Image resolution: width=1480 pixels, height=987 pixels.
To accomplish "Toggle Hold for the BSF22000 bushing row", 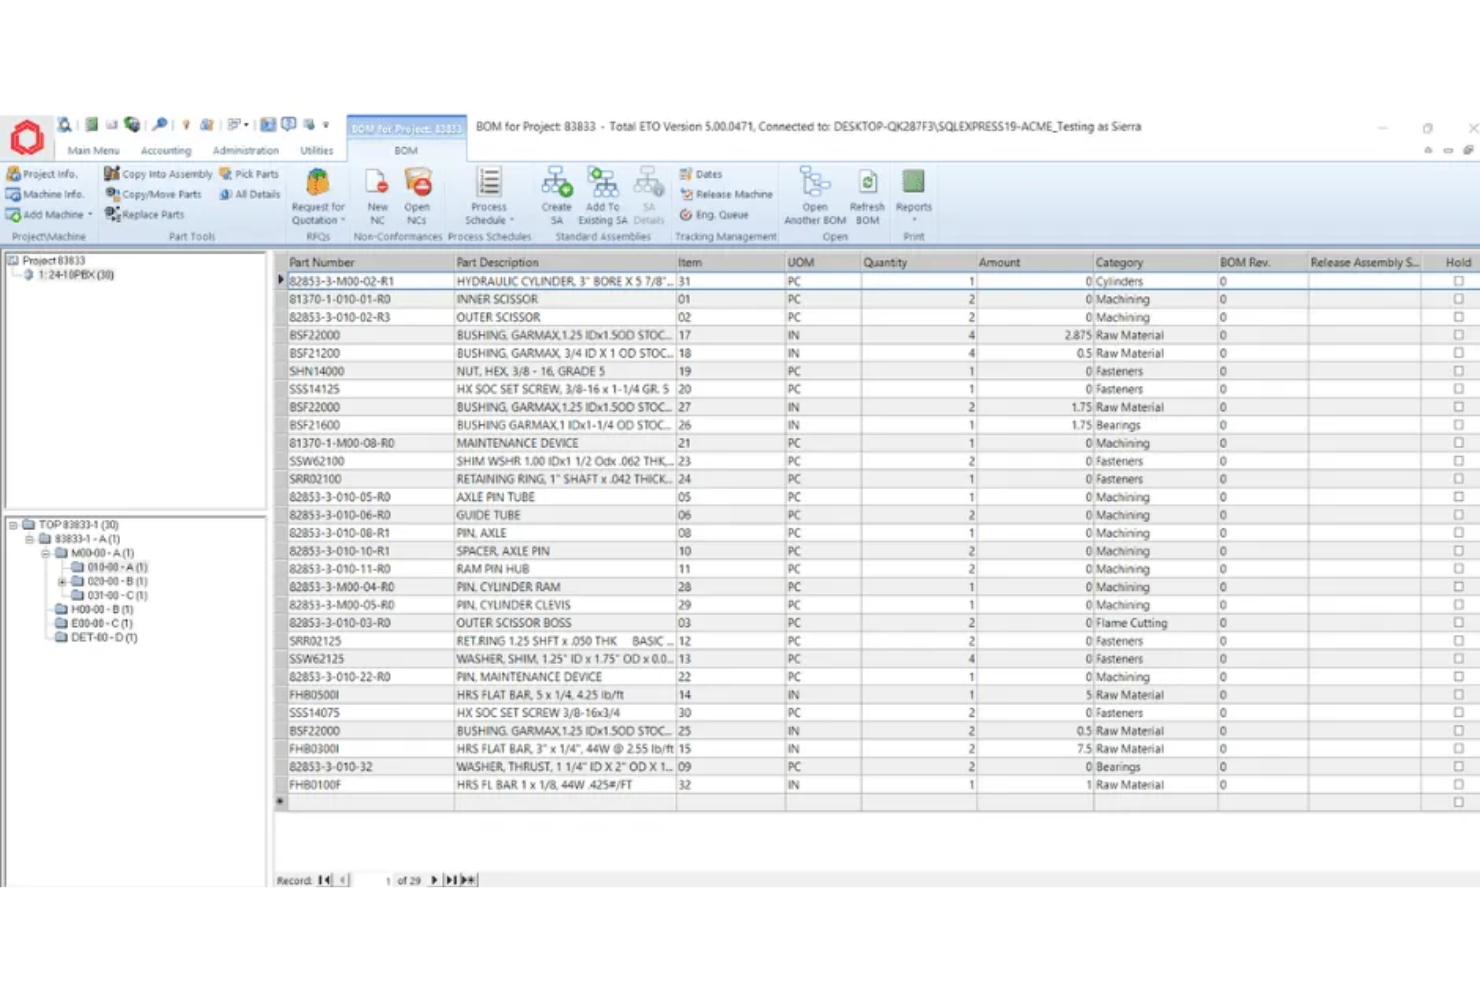I will tap(1458, 335).
